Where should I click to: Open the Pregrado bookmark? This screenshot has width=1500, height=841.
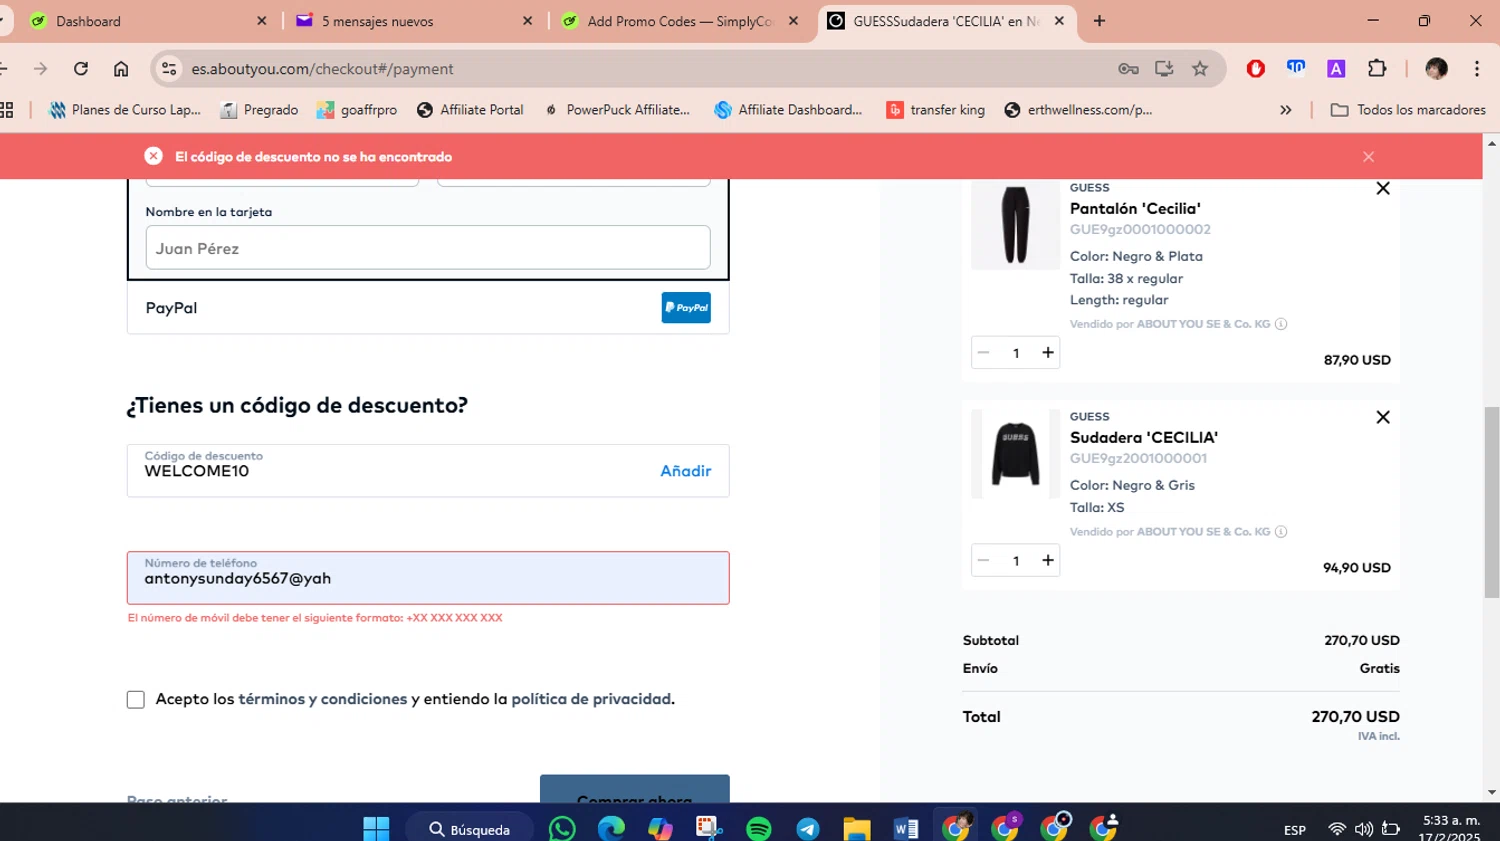pyautogui.click(x=259, y=110)
